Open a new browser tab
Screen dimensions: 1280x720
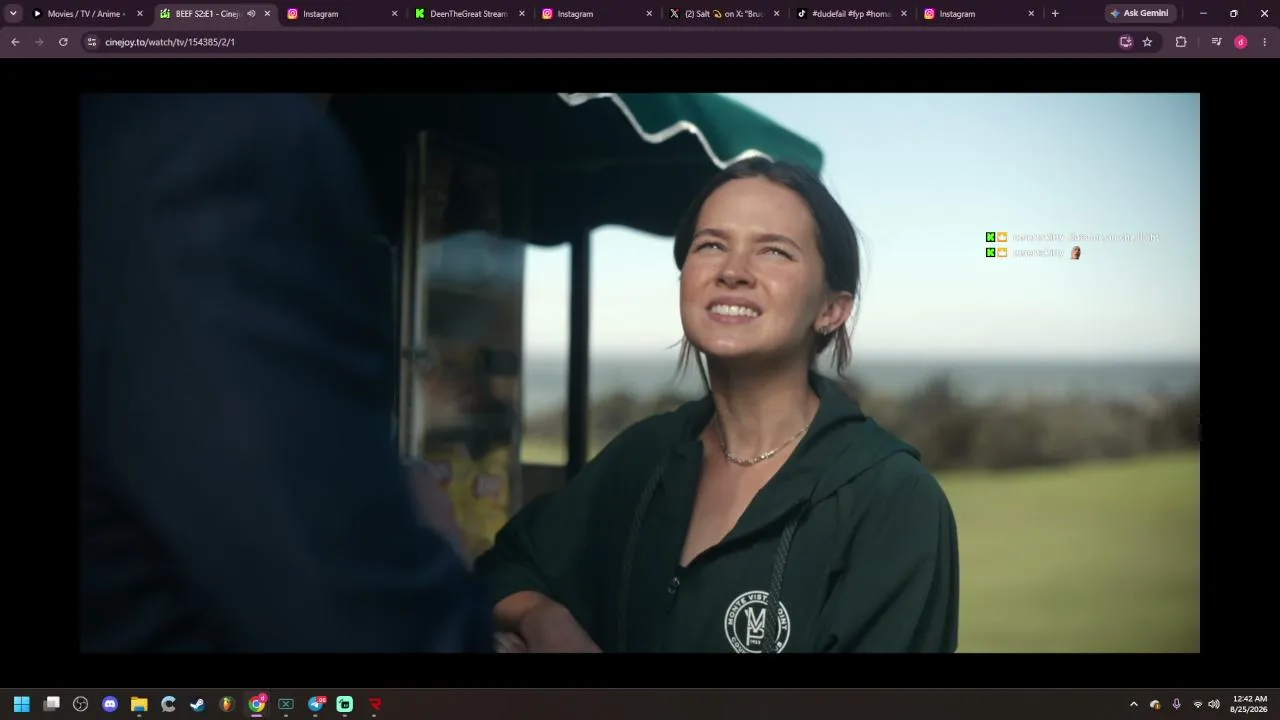(x=1055, y=14)
